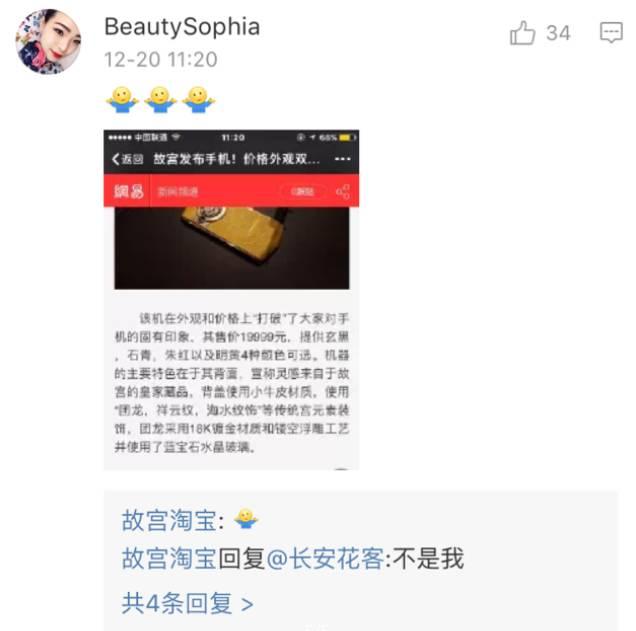The height and width of the screenshot is (631, 636).
Task: Tap the 返回 back chevron in the screenshot
Action: 127,159
